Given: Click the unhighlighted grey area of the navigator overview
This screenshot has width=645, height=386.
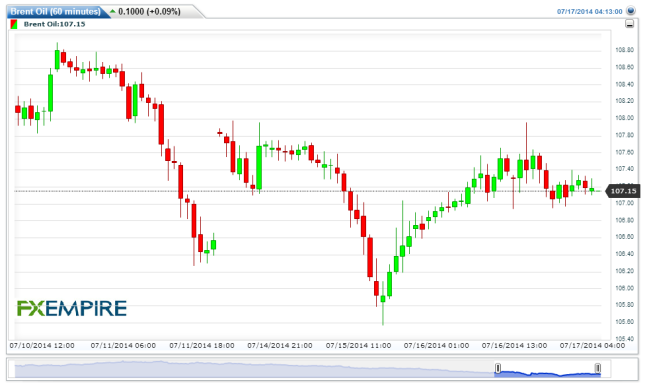Looking at the screenshot, I should click(254, 369).
